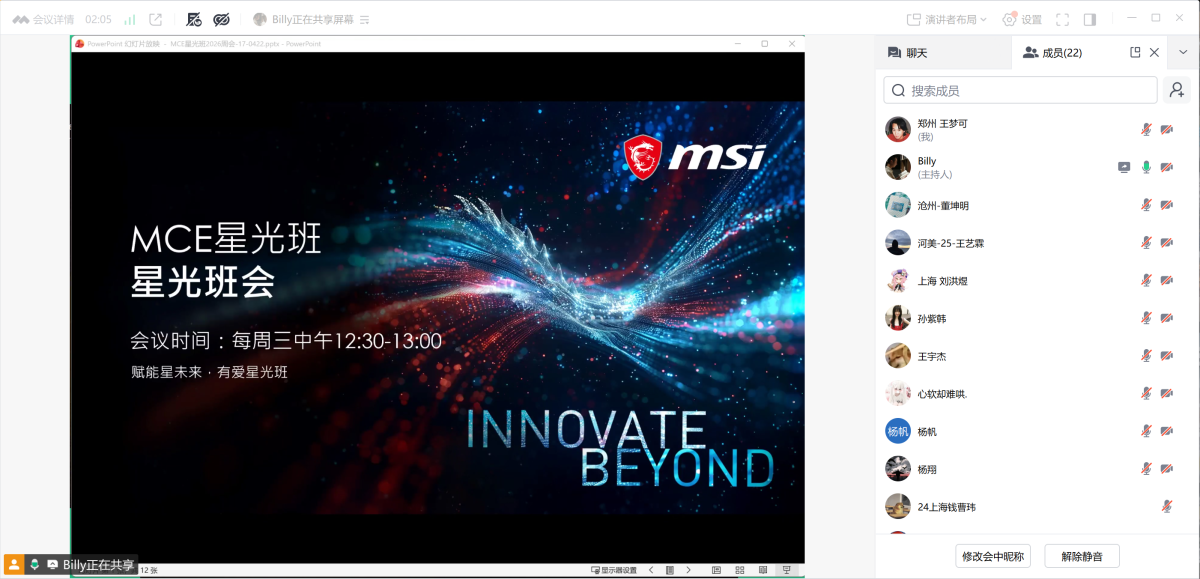The height and width of the screenshot is (579, 1200).
Task: Select 杨翔 in members list
Action: pos(1036,469)
